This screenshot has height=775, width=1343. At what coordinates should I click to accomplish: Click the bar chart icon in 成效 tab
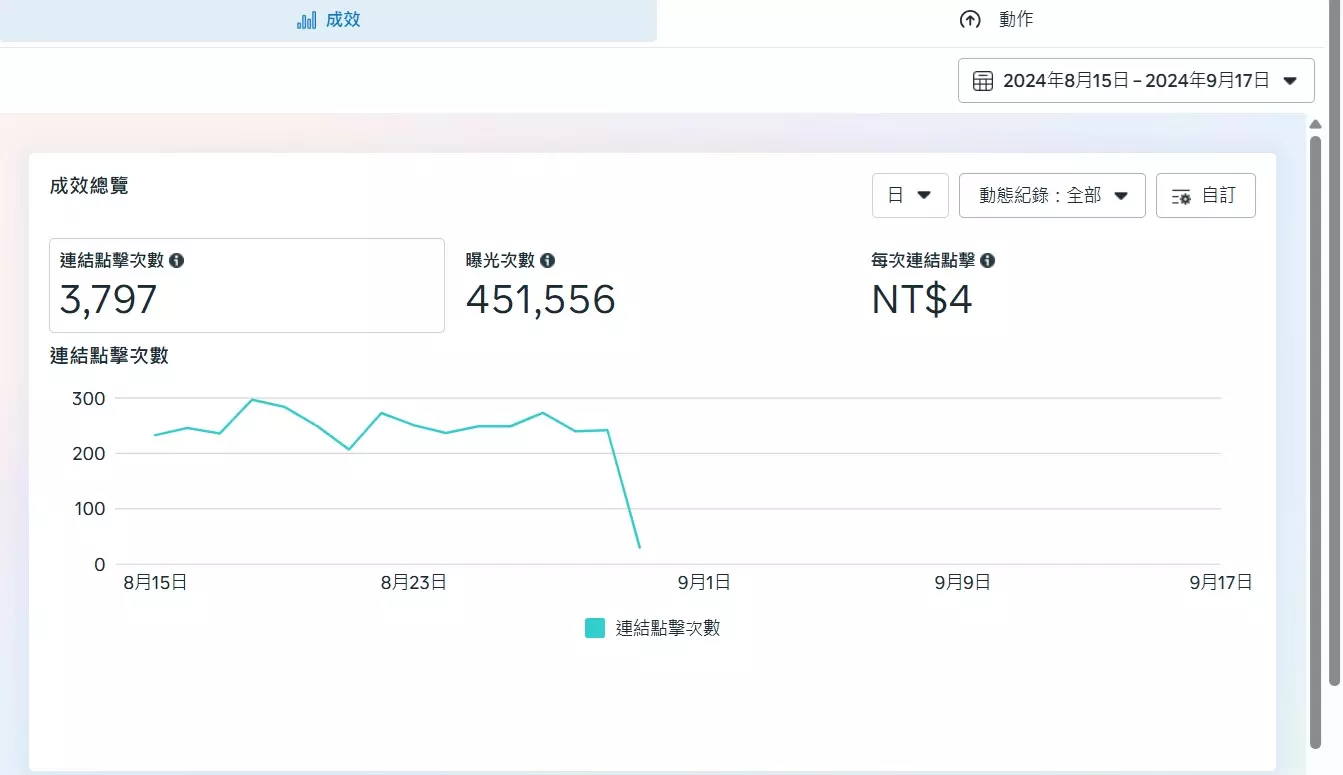pyautogui.click(x=306, y=20)
